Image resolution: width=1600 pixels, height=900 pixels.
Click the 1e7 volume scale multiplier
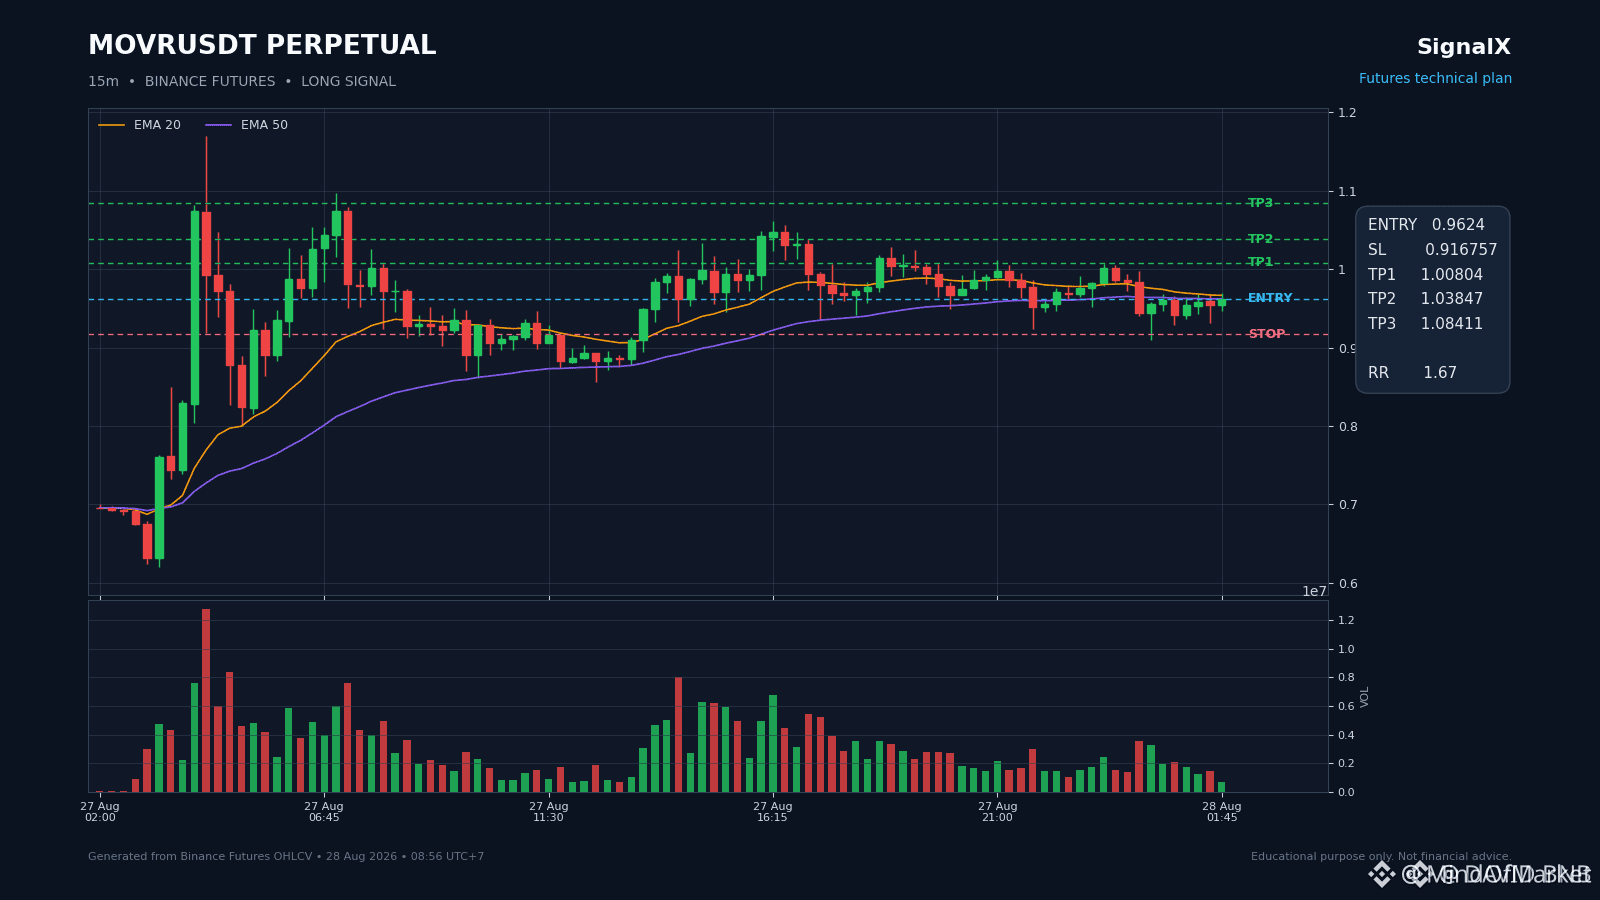click(1314, 591)
